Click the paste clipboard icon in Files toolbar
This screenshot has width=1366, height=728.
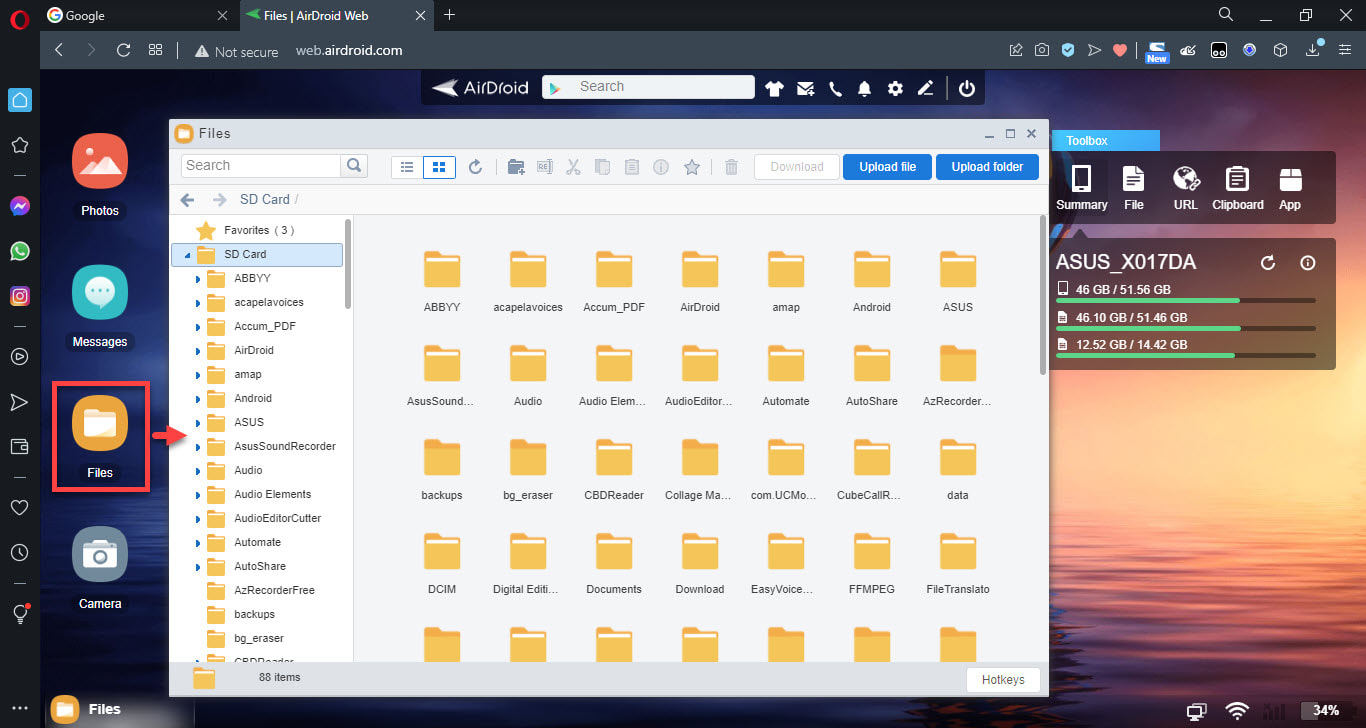[x=631, y=167]
